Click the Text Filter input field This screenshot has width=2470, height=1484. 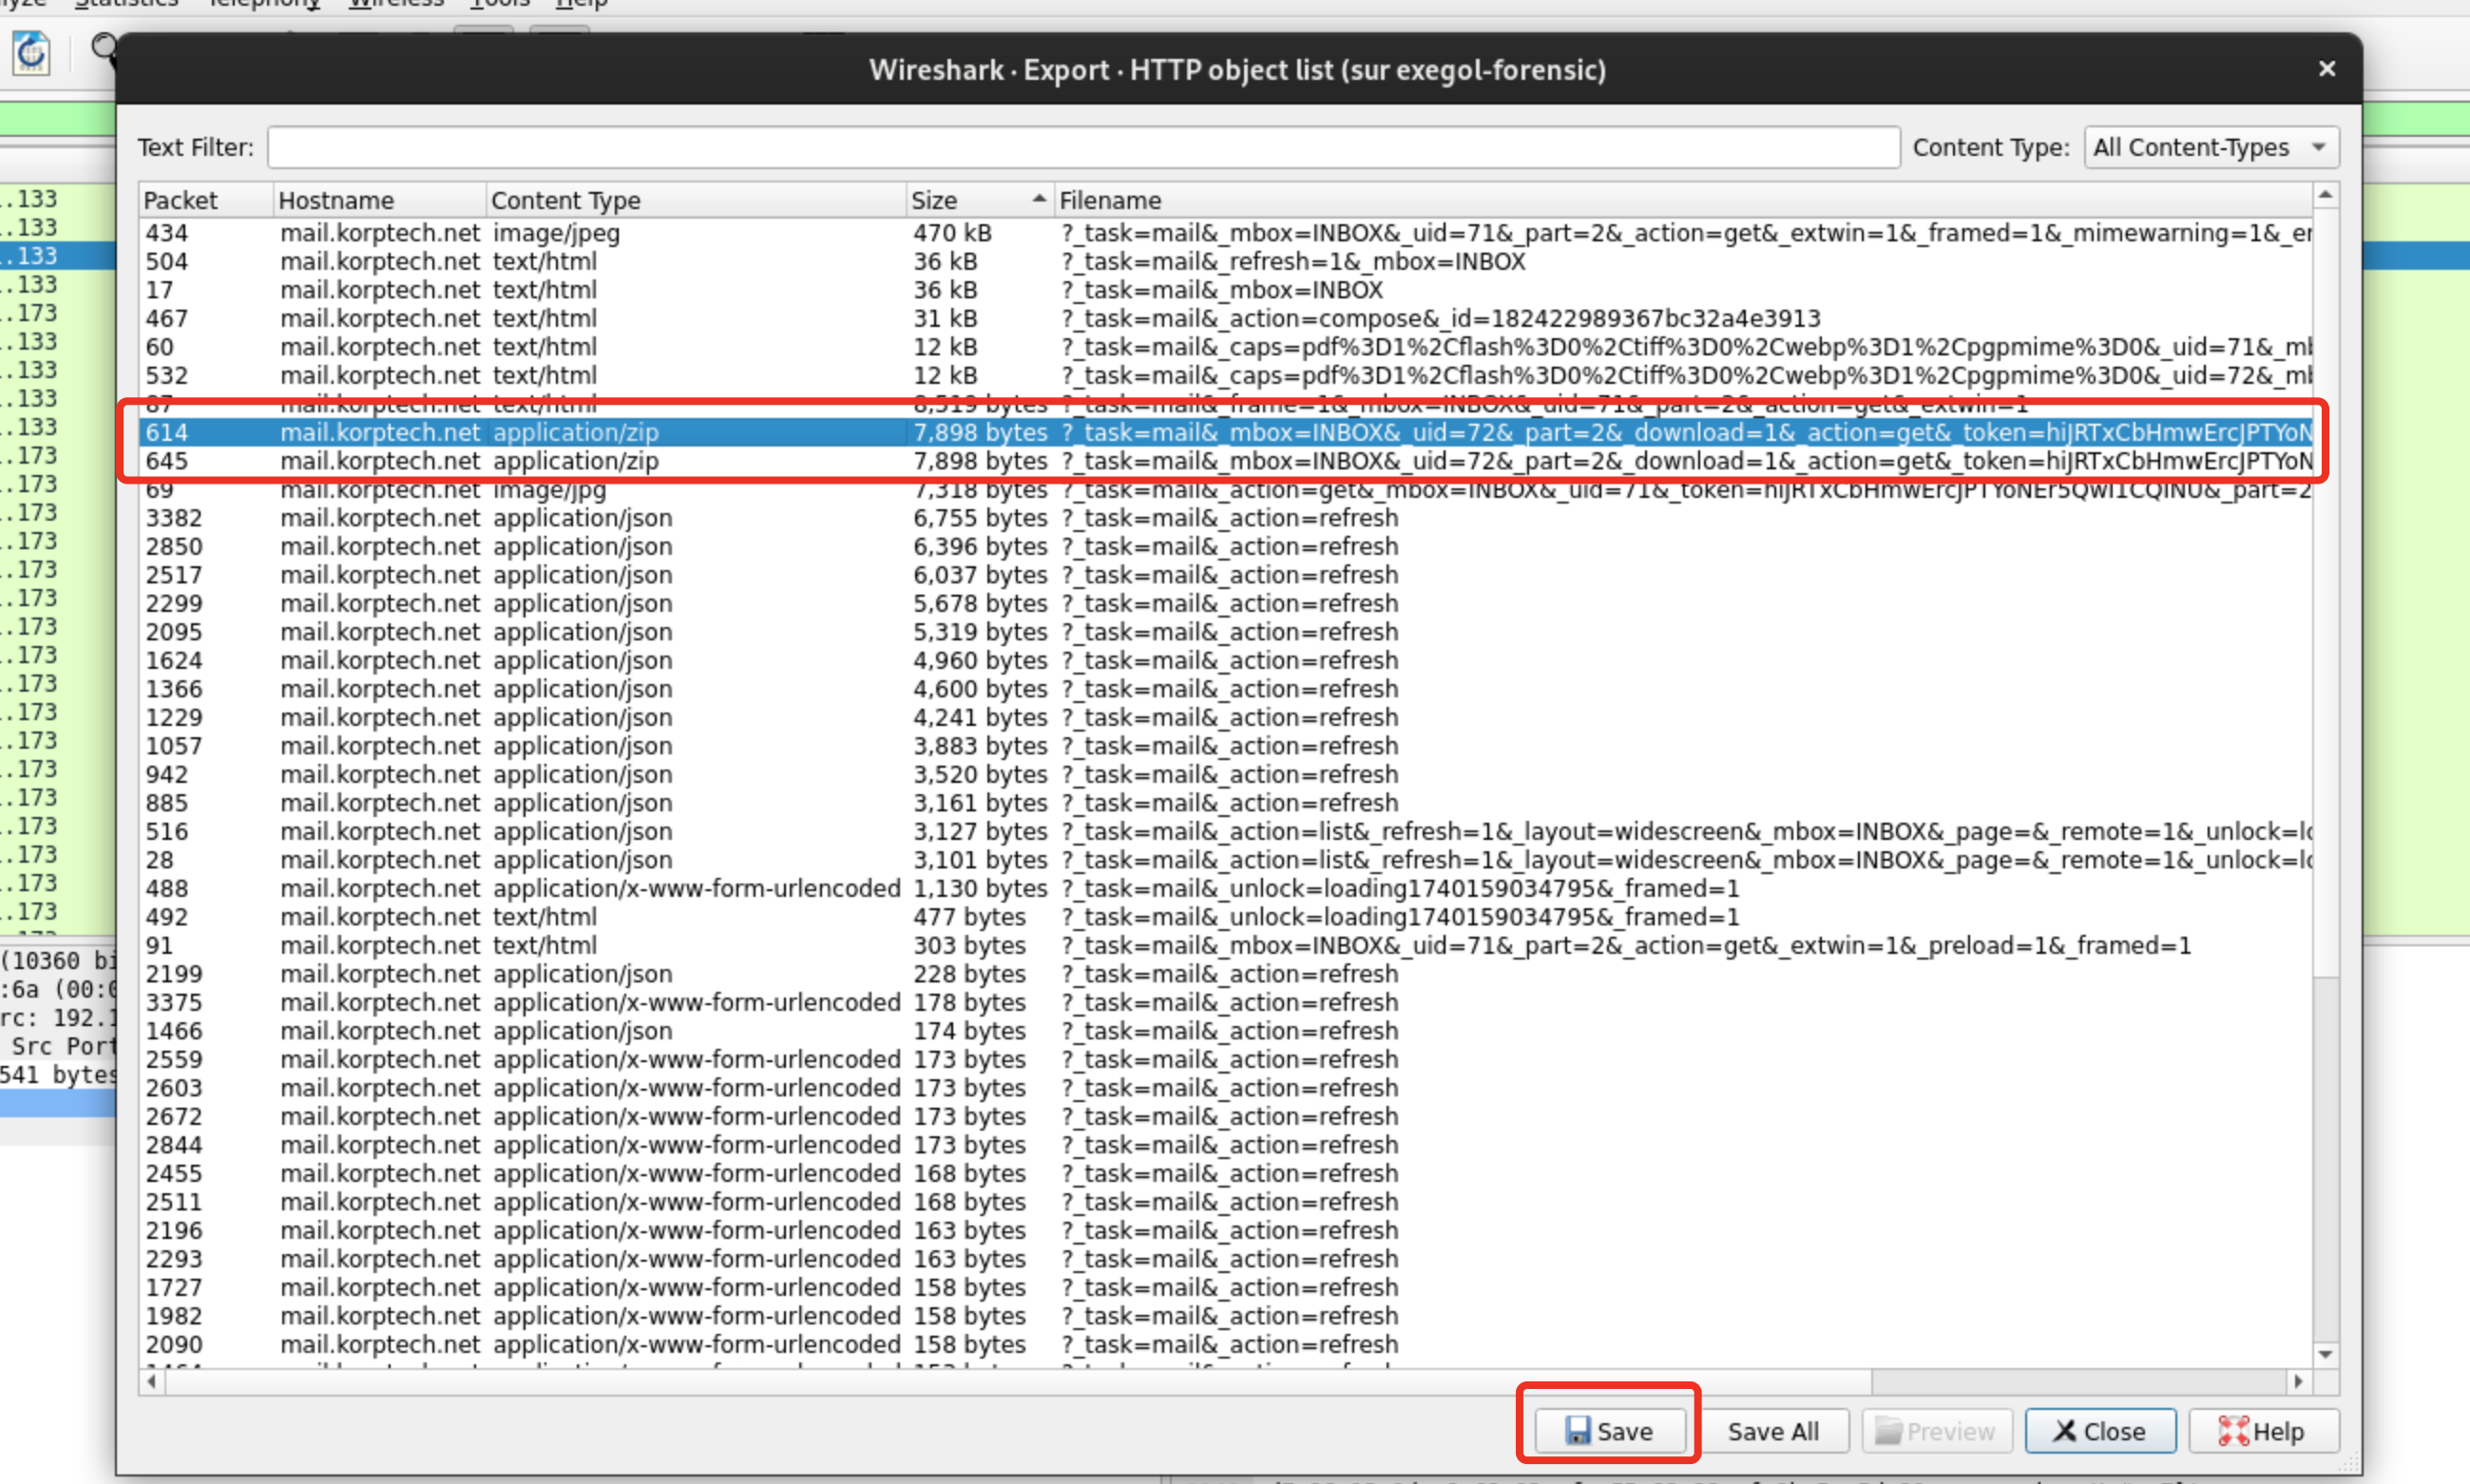point(1084,147)
